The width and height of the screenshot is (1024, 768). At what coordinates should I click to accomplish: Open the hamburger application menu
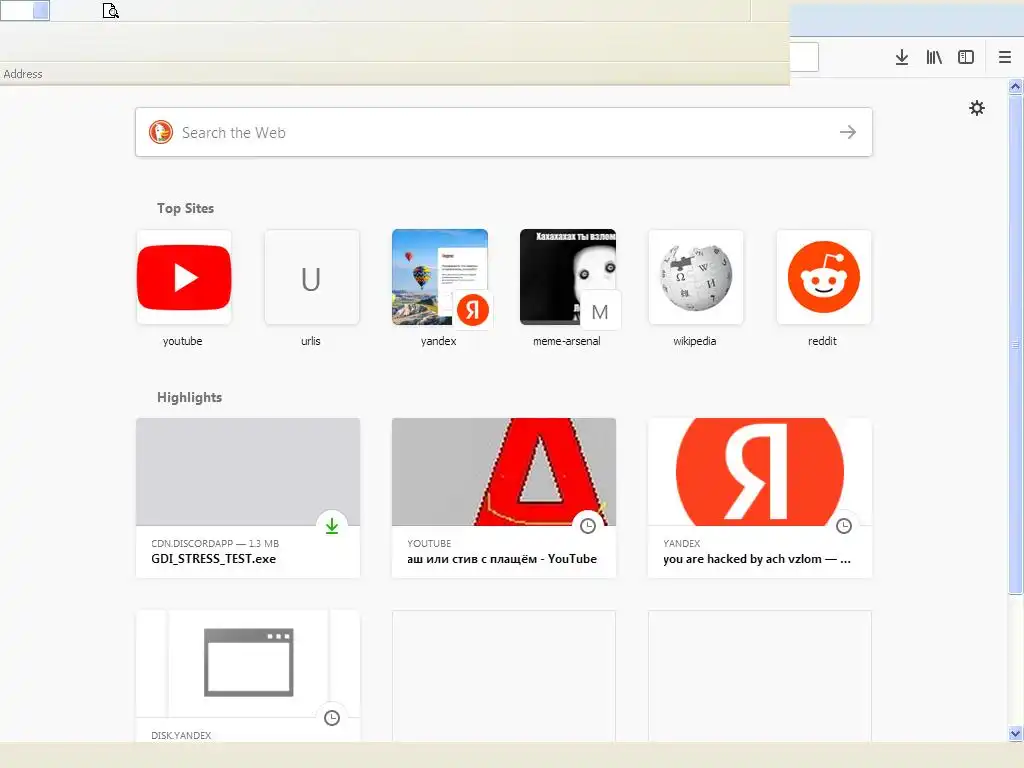tap(1004, 57)
